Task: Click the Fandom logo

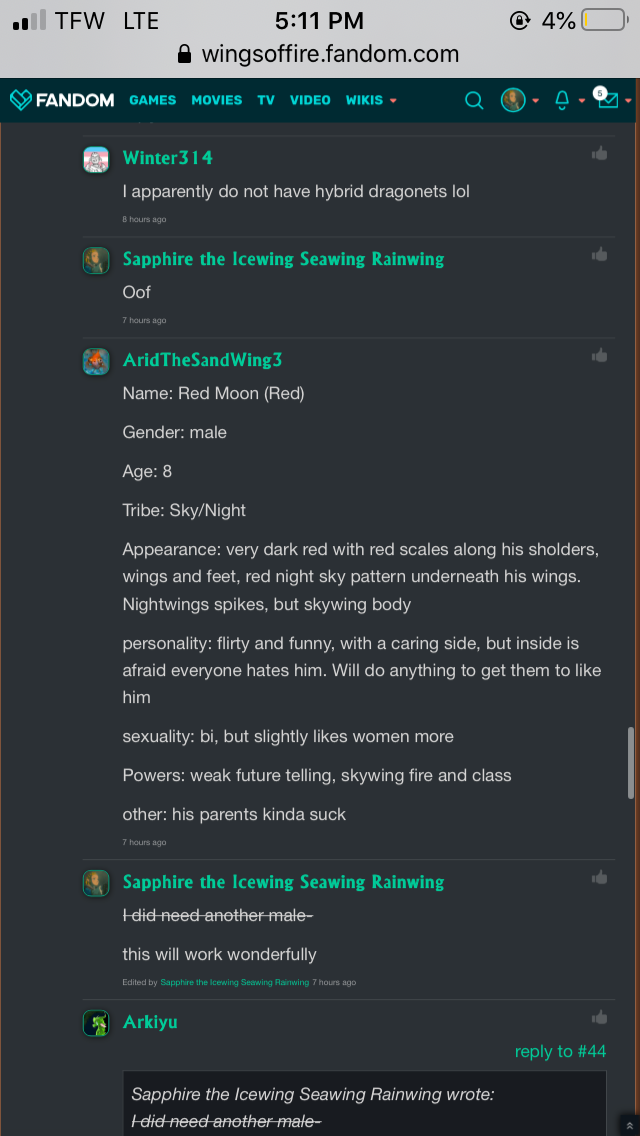Action: coord(62,100)
